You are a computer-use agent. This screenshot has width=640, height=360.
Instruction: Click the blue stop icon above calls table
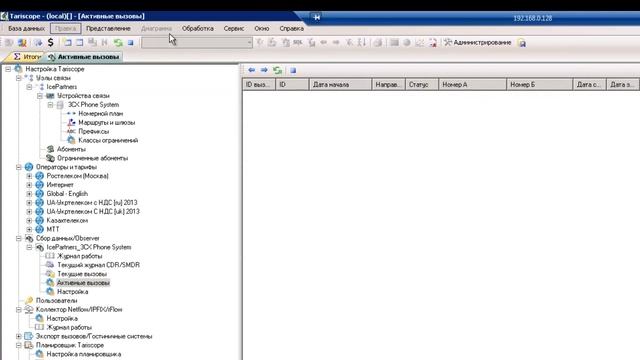pos(293,70)
